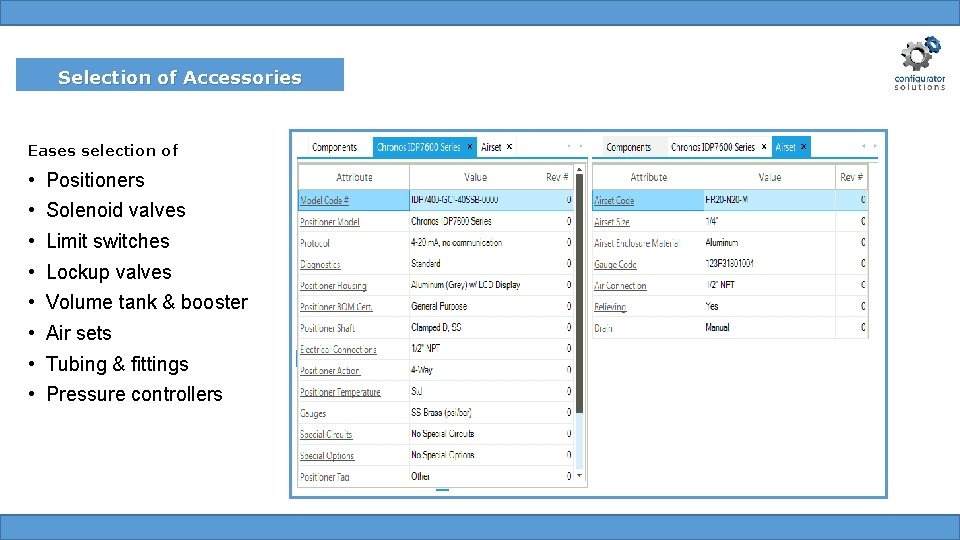
Task: Select the '1/2" NPT' Air Connection value
Action: (x=720, y=285)
